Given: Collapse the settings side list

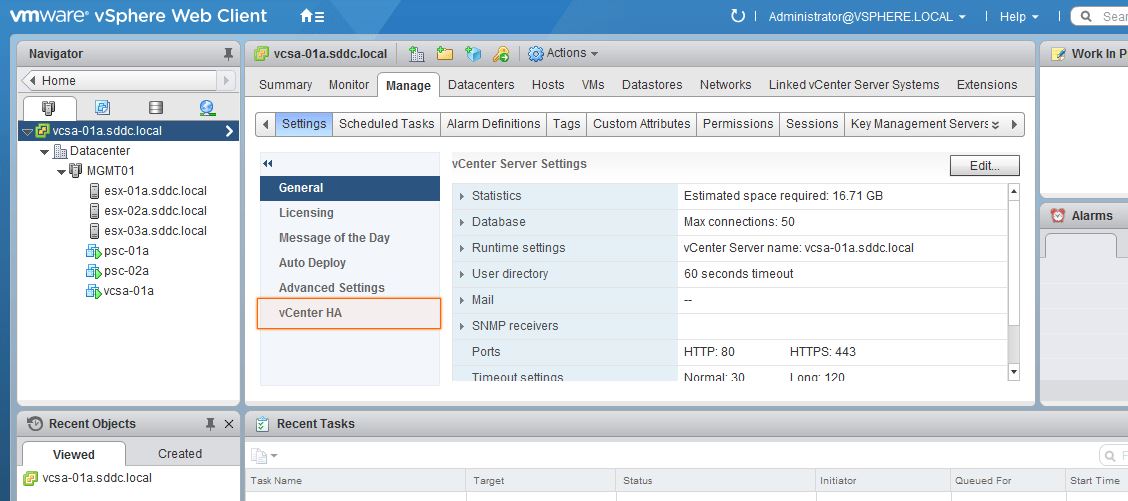Looking at the screenshot, I should click(x=268, y=164).
